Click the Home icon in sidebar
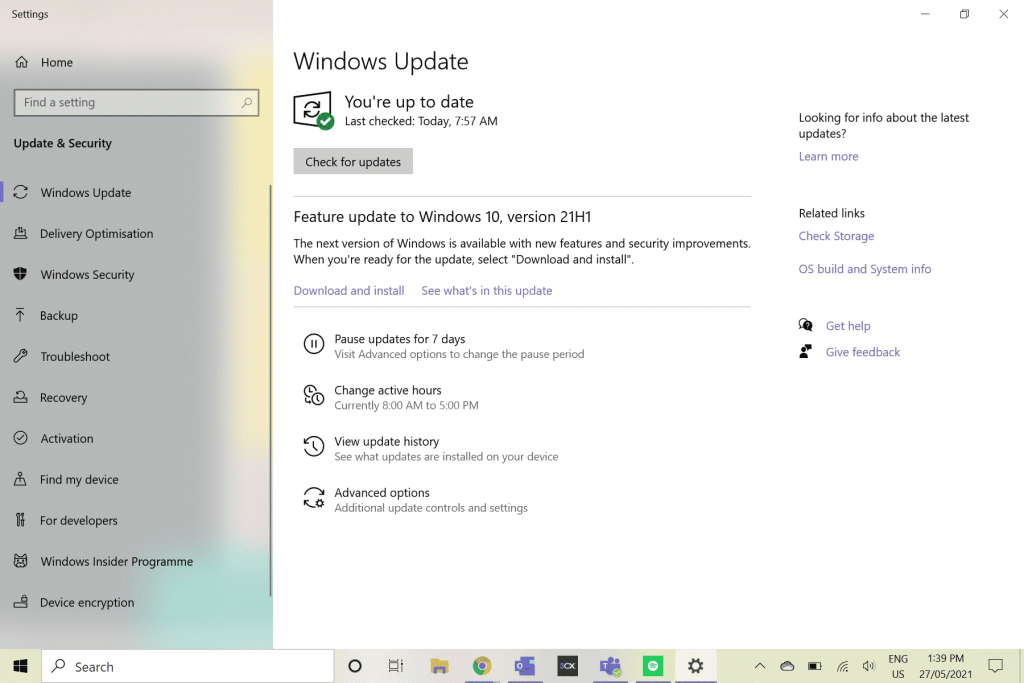The width and height of the screenshot is (1024, 683). coord(22,62)
